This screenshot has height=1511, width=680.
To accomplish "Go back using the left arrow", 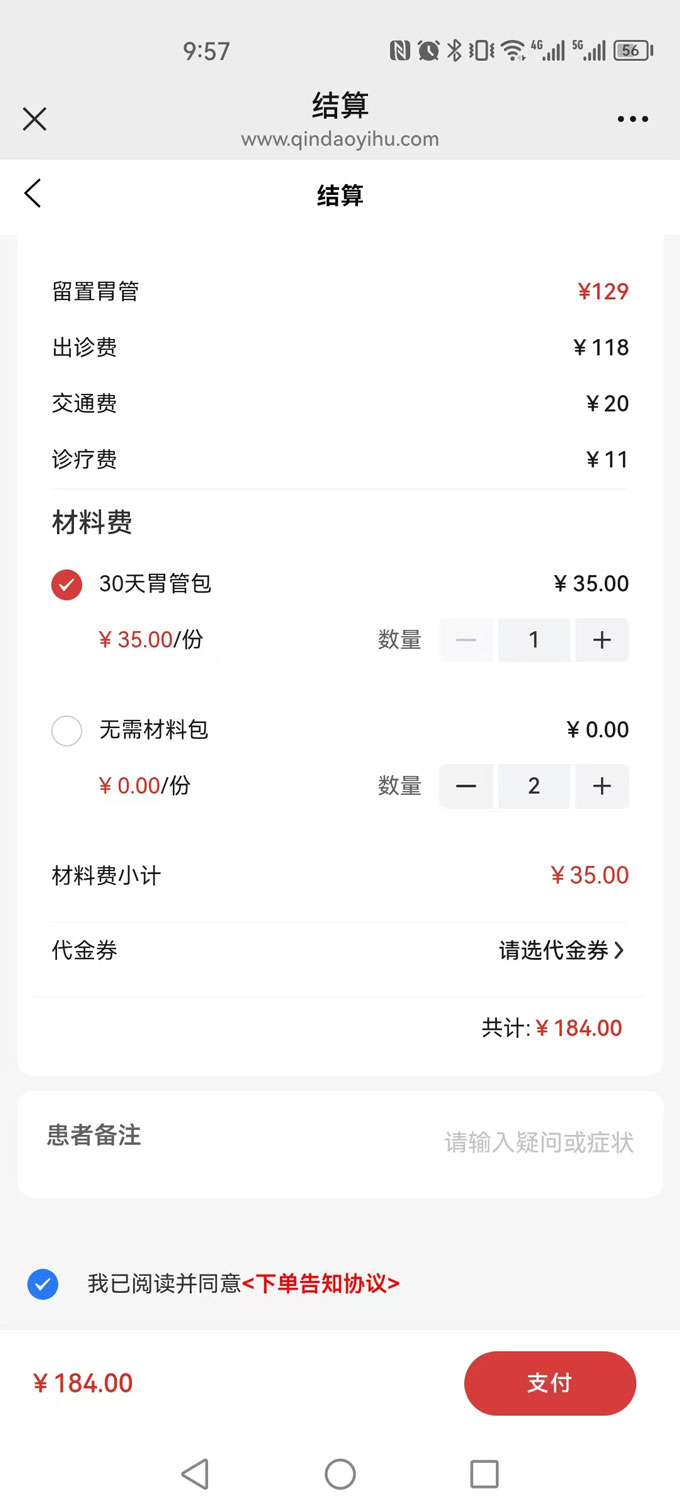I will (33, 194).
